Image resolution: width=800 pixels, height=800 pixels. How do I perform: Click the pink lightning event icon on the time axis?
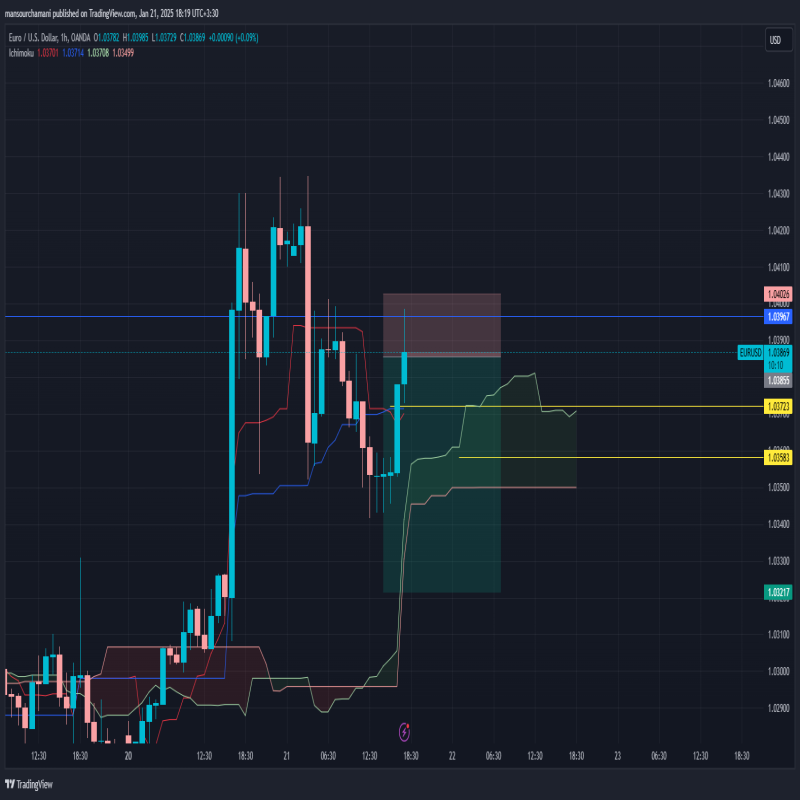(x=404, y=732)
